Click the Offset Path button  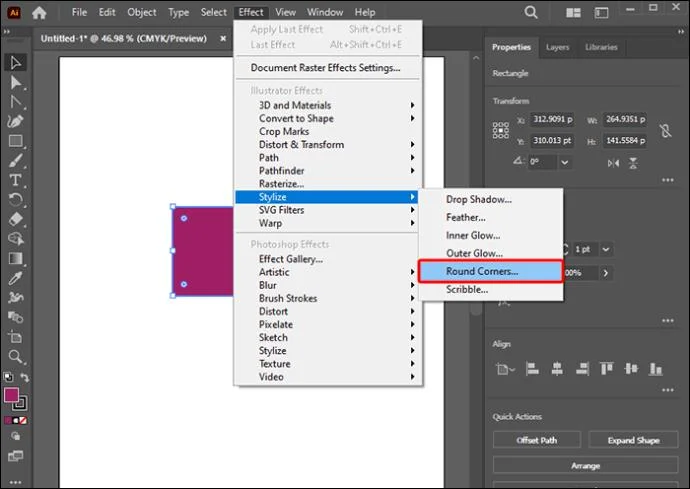click(537, 440)
